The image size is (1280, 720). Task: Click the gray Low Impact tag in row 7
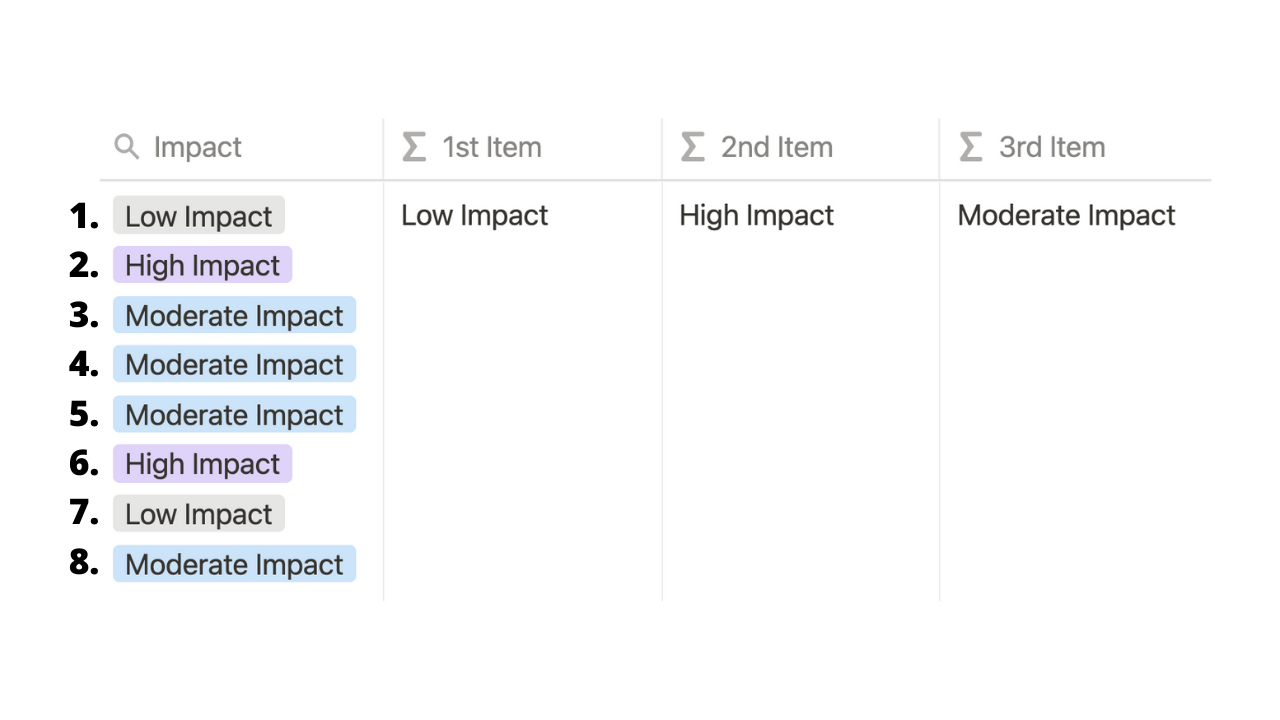click(x=199, y=514)
